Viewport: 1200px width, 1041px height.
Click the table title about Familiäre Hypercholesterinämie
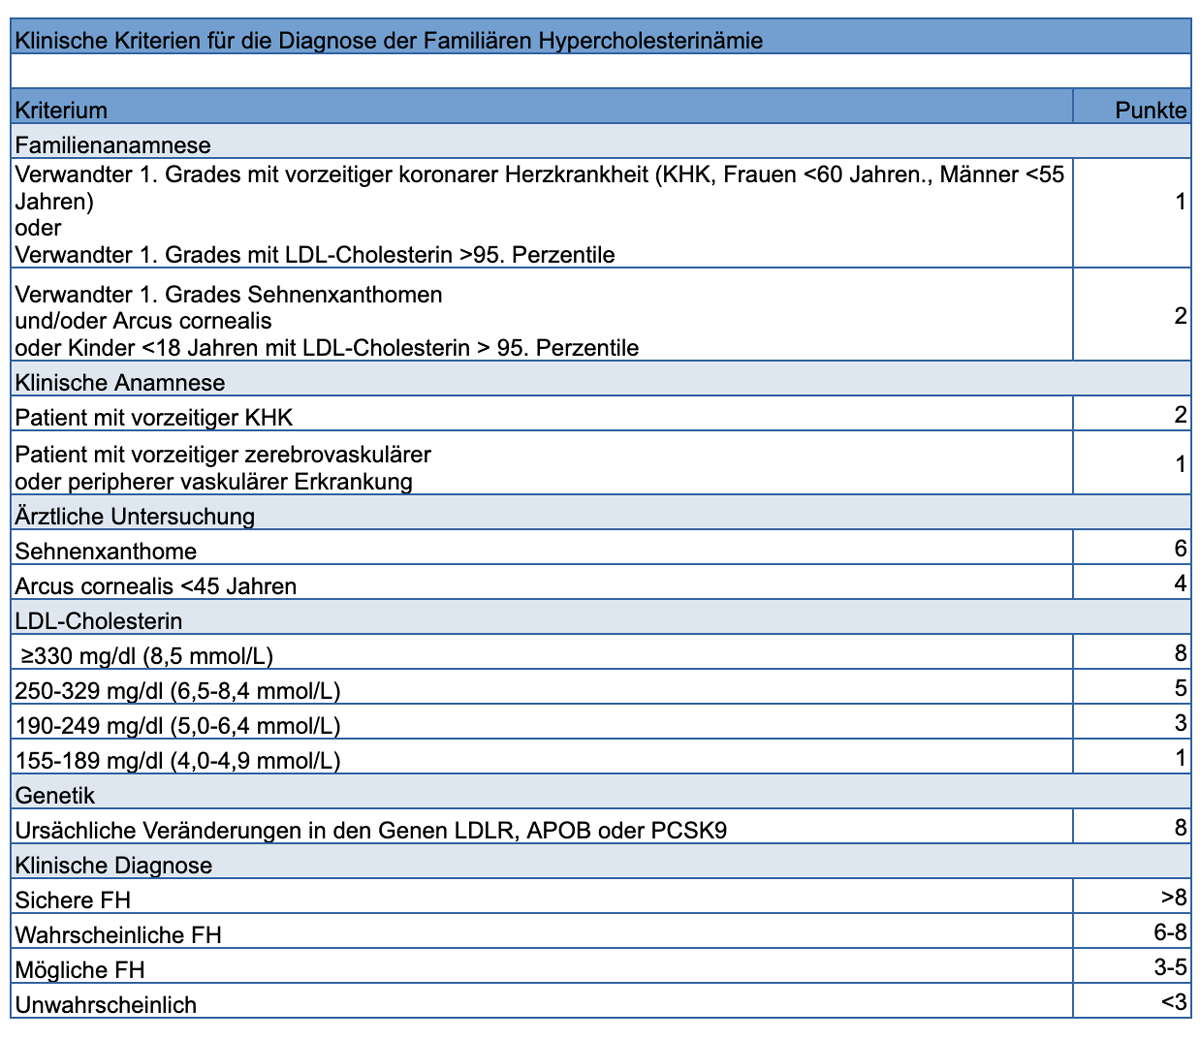pos(388,41)
